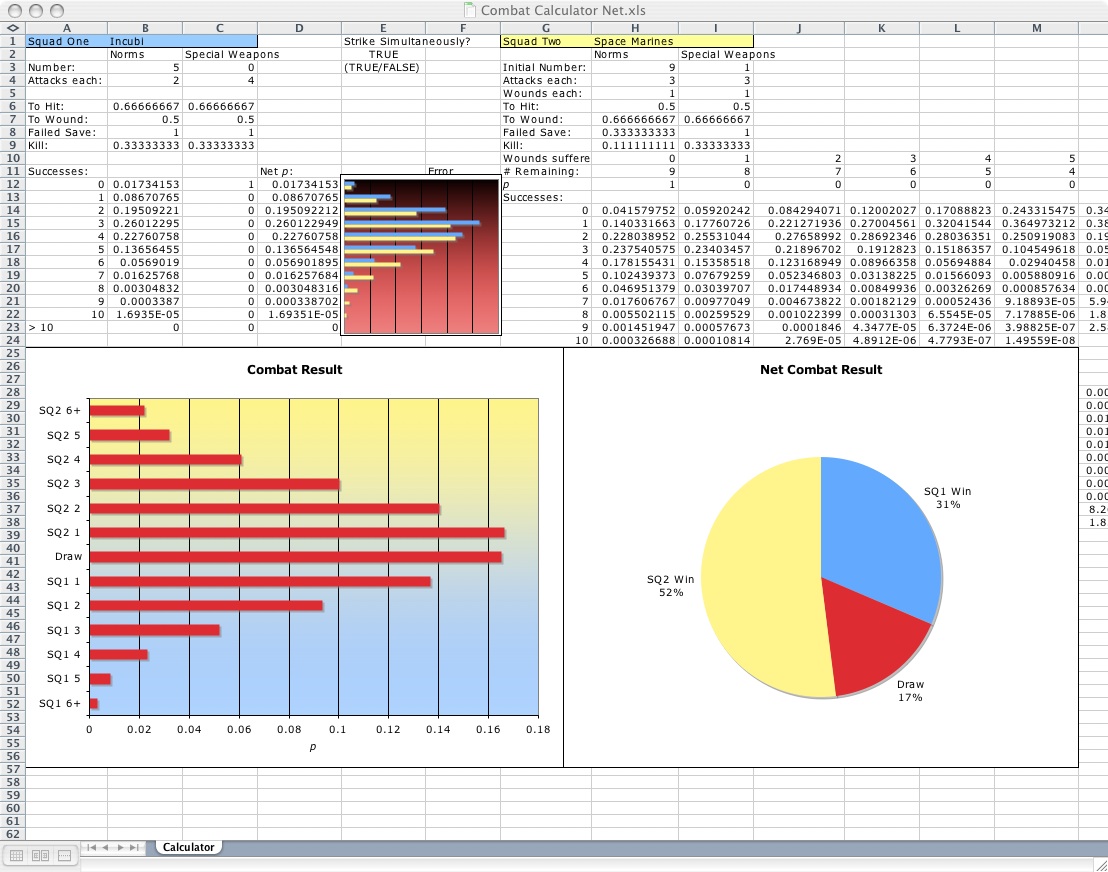Select column K header
The width and height of the screenshot is (1108, 872).
881,28
